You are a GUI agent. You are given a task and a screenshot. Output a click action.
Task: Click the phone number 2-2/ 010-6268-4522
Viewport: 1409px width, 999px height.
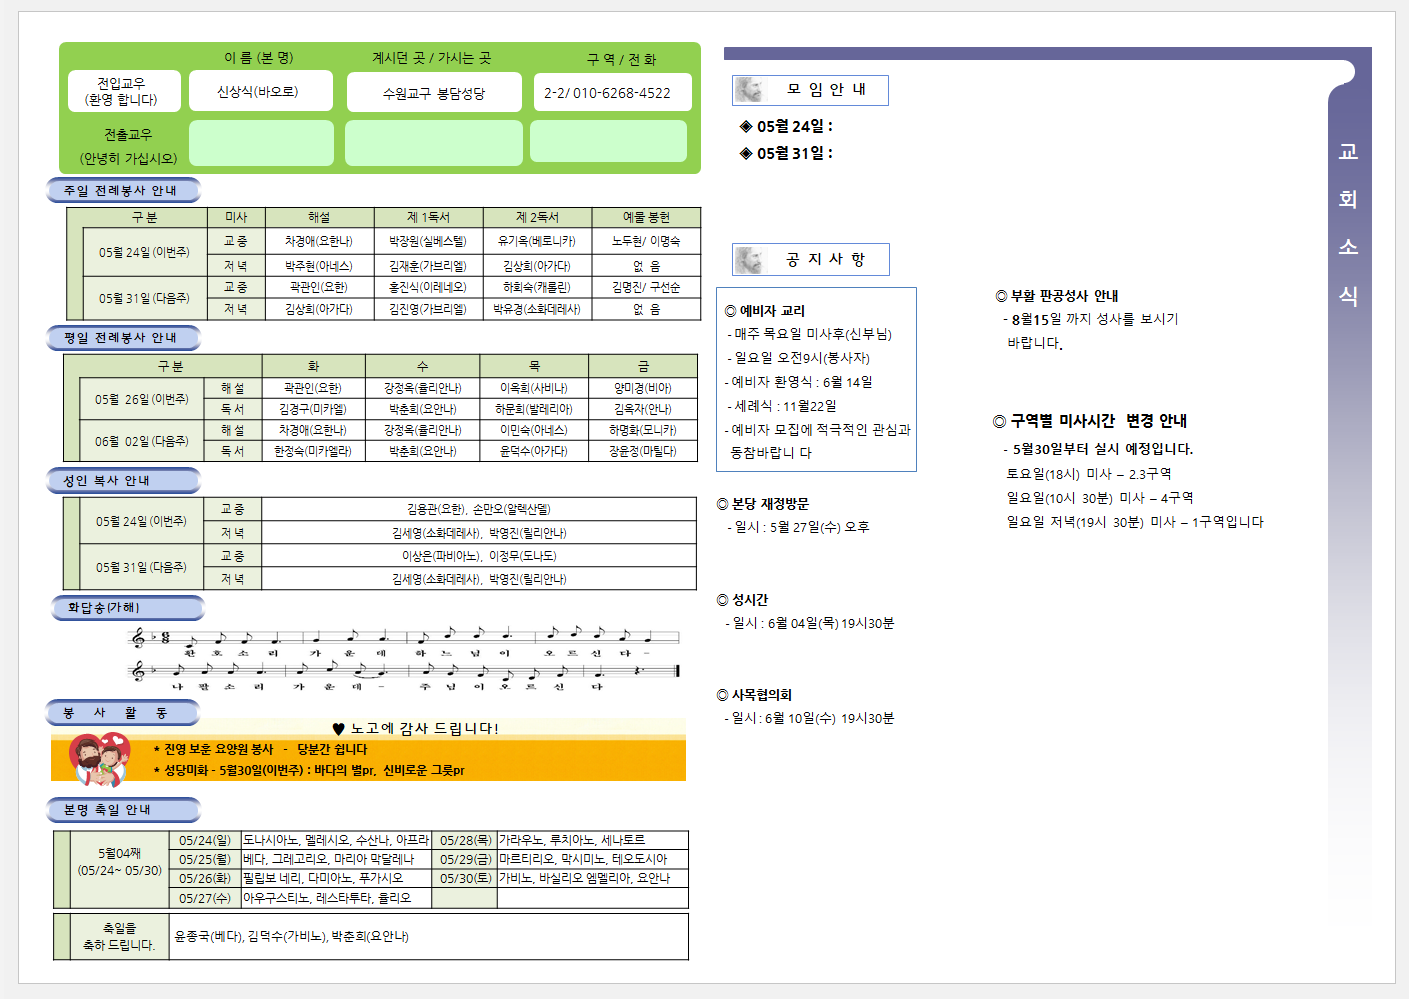(x=607, y=93)
